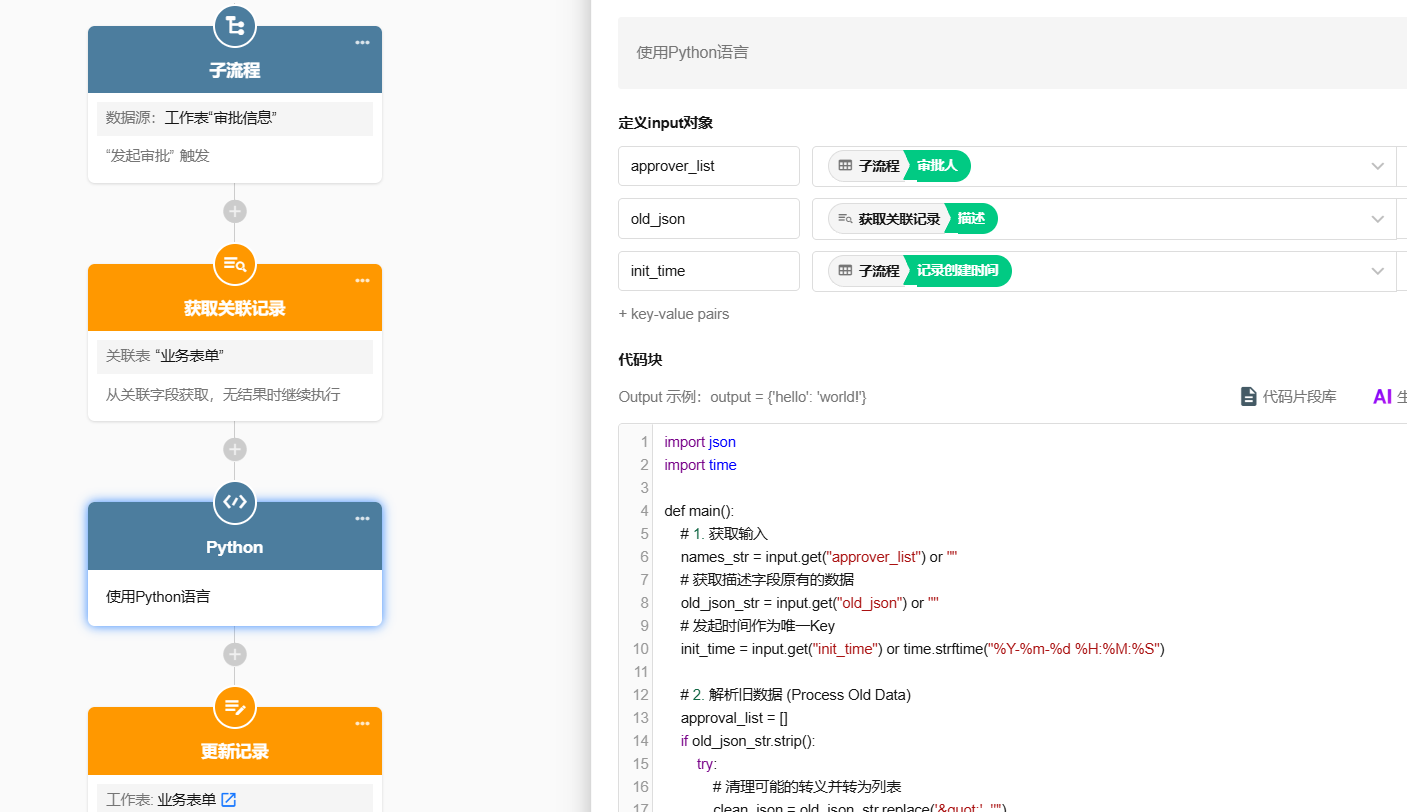Click the old_json key input field
Image resolution: width=1407 pixels, height=812 pixels.
[x=709, y=219]
